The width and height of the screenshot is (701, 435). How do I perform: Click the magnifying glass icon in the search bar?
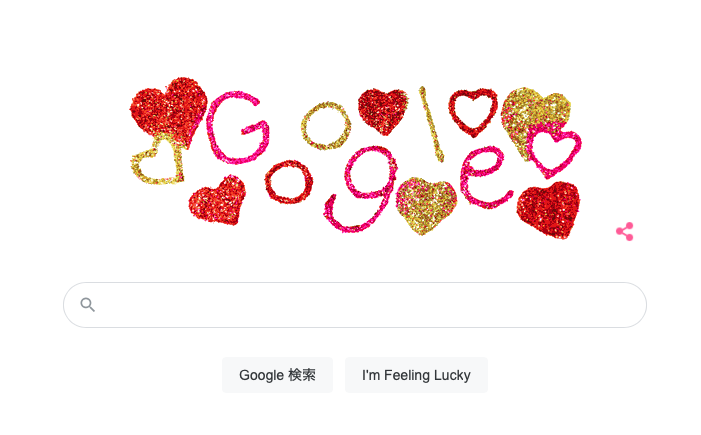[88, 305]
